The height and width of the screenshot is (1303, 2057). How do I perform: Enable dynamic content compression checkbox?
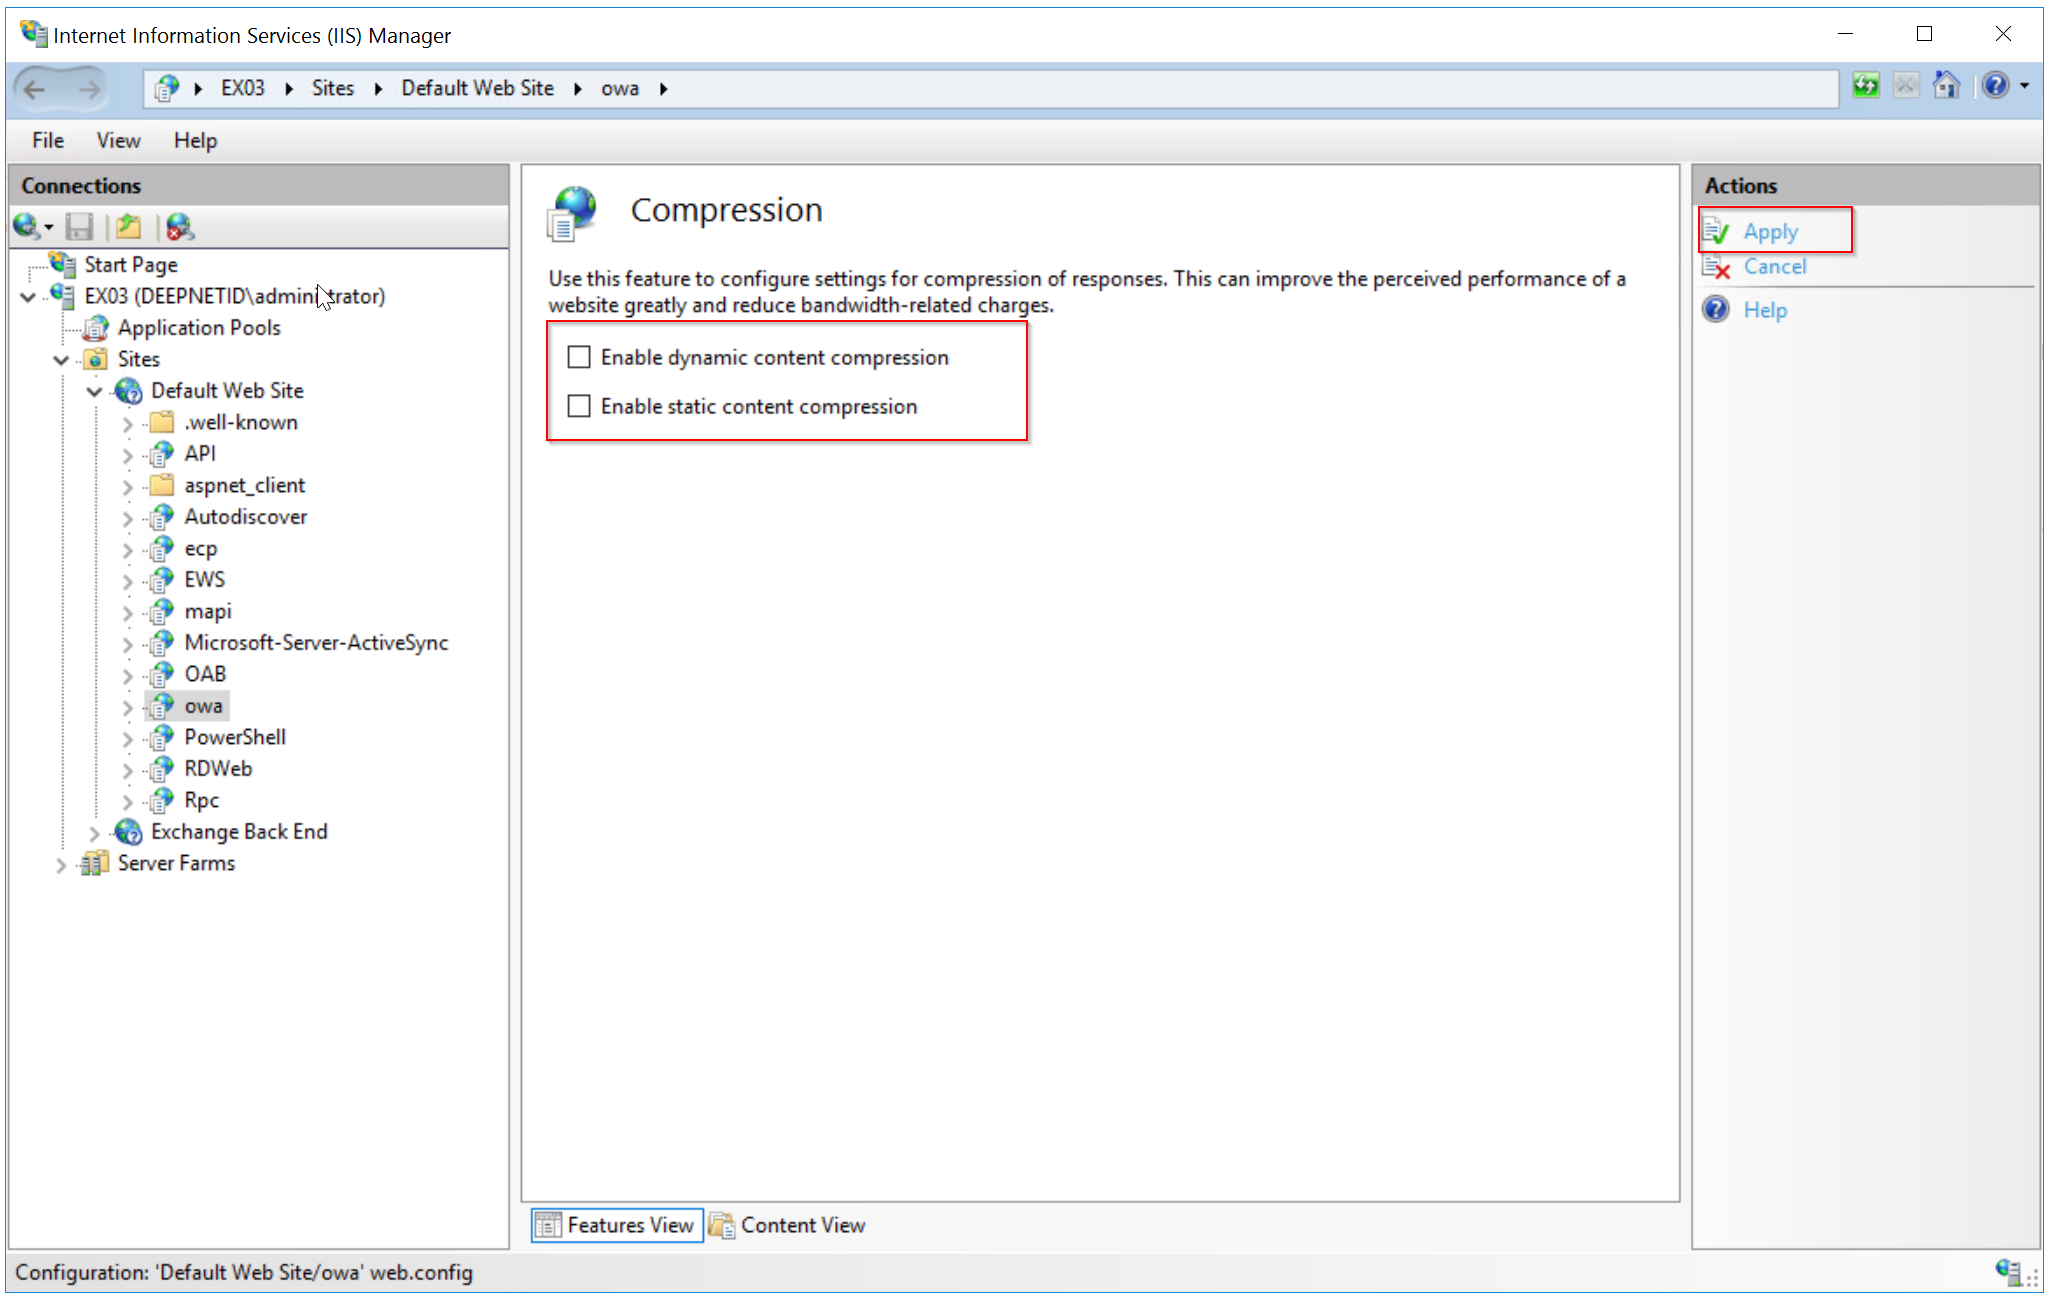579,357
